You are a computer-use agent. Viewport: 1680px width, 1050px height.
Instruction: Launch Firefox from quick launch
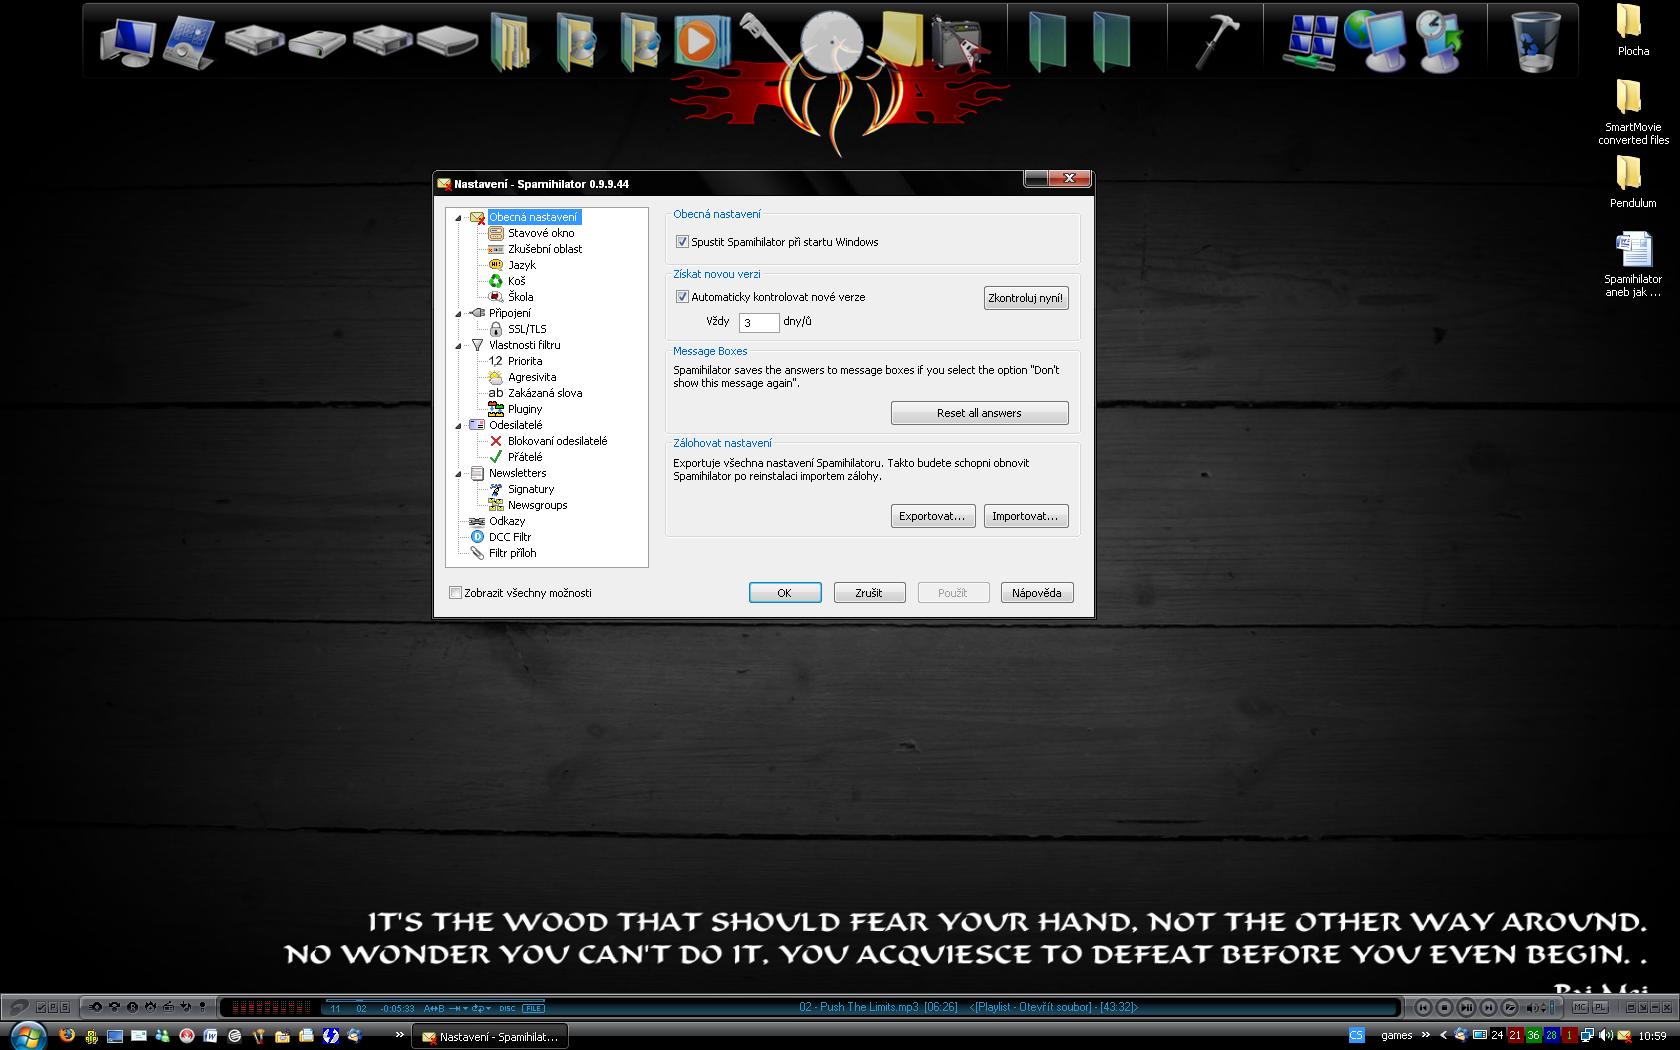pos(67,1036)
